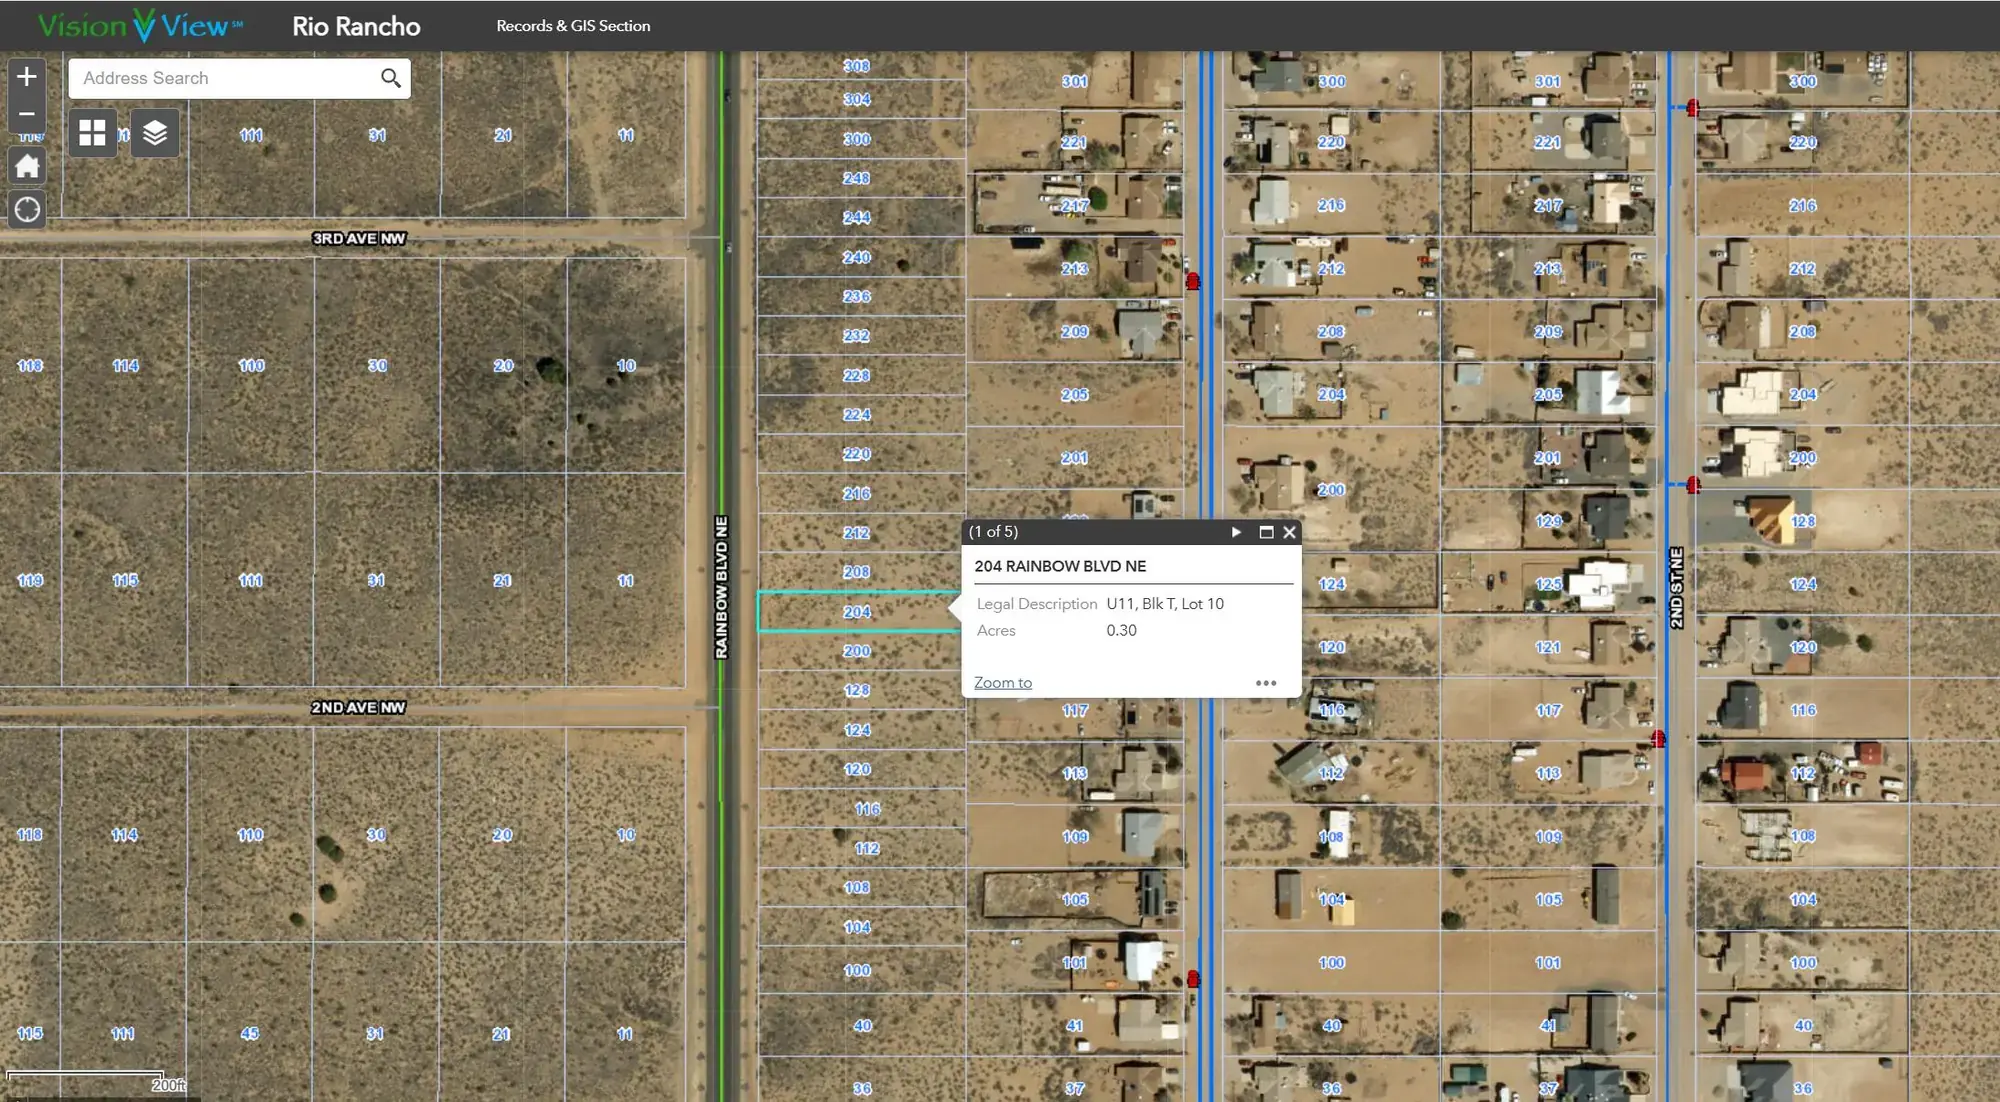Click the Zoom to link
The image size is (2000, 1102).
pos(1003,683)
